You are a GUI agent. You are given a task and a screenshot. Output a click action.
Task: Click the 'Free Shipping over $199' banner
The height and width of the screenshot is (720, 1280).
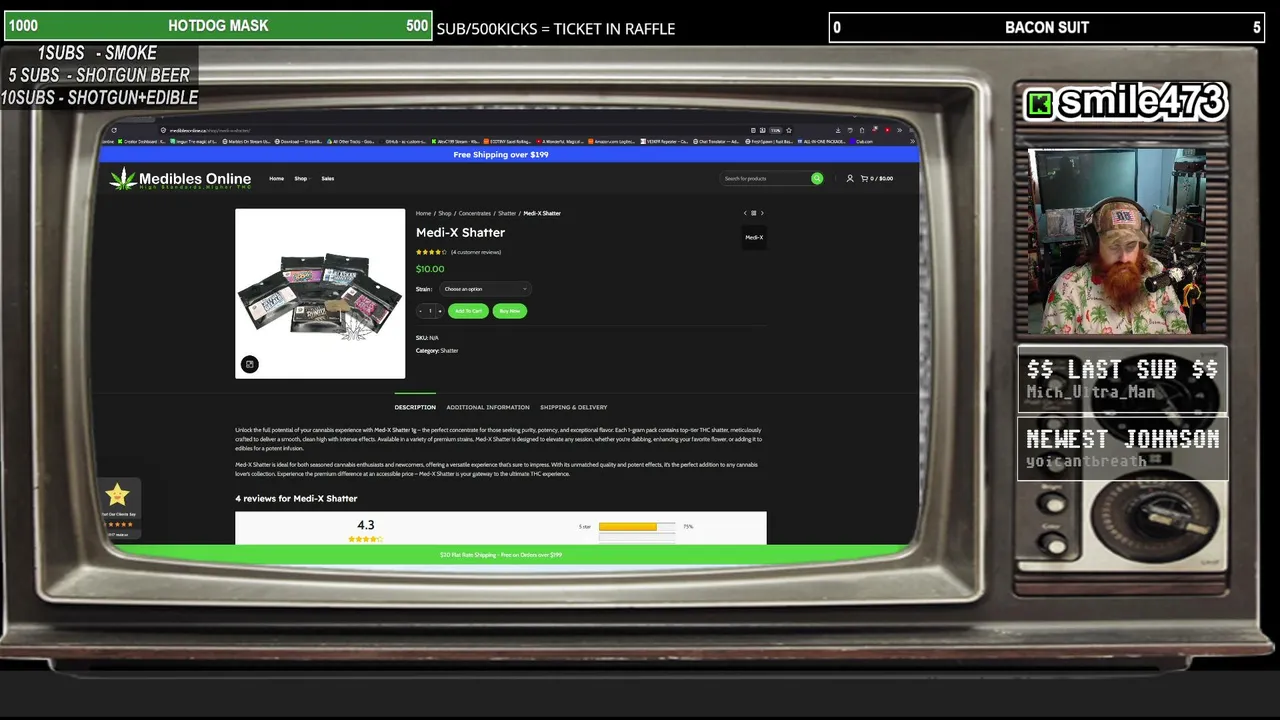point(501,155)
